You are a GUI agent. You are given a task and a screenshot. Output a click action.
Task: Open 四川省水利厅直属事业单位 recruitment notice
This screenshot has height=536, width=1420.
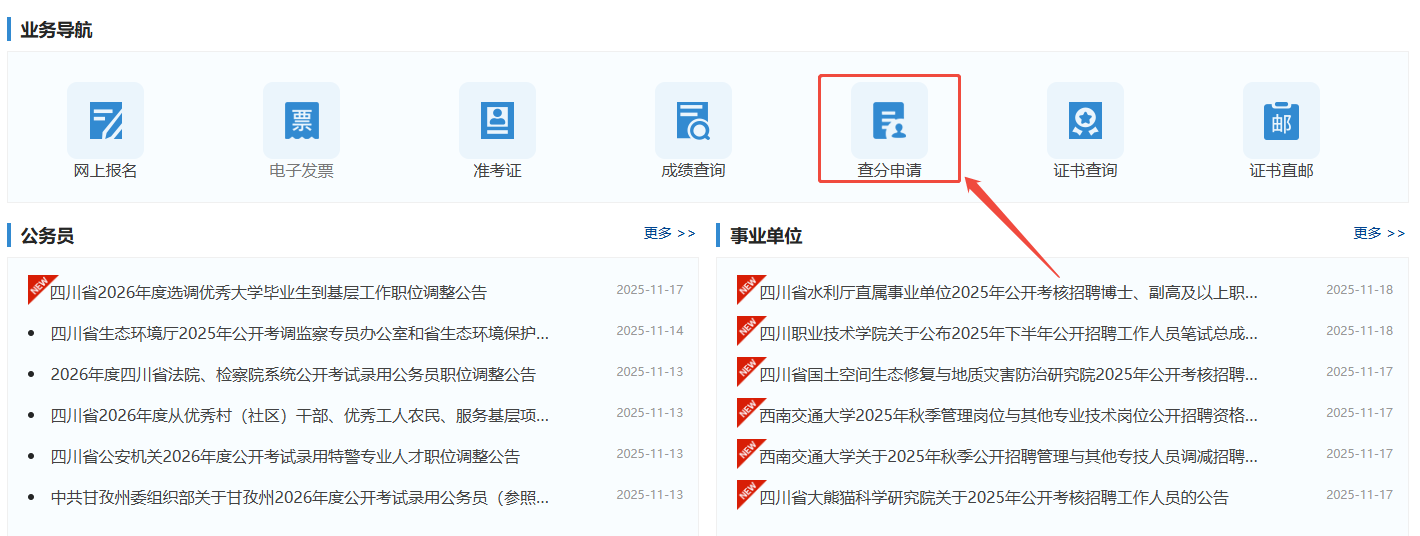click(1008, 293)
